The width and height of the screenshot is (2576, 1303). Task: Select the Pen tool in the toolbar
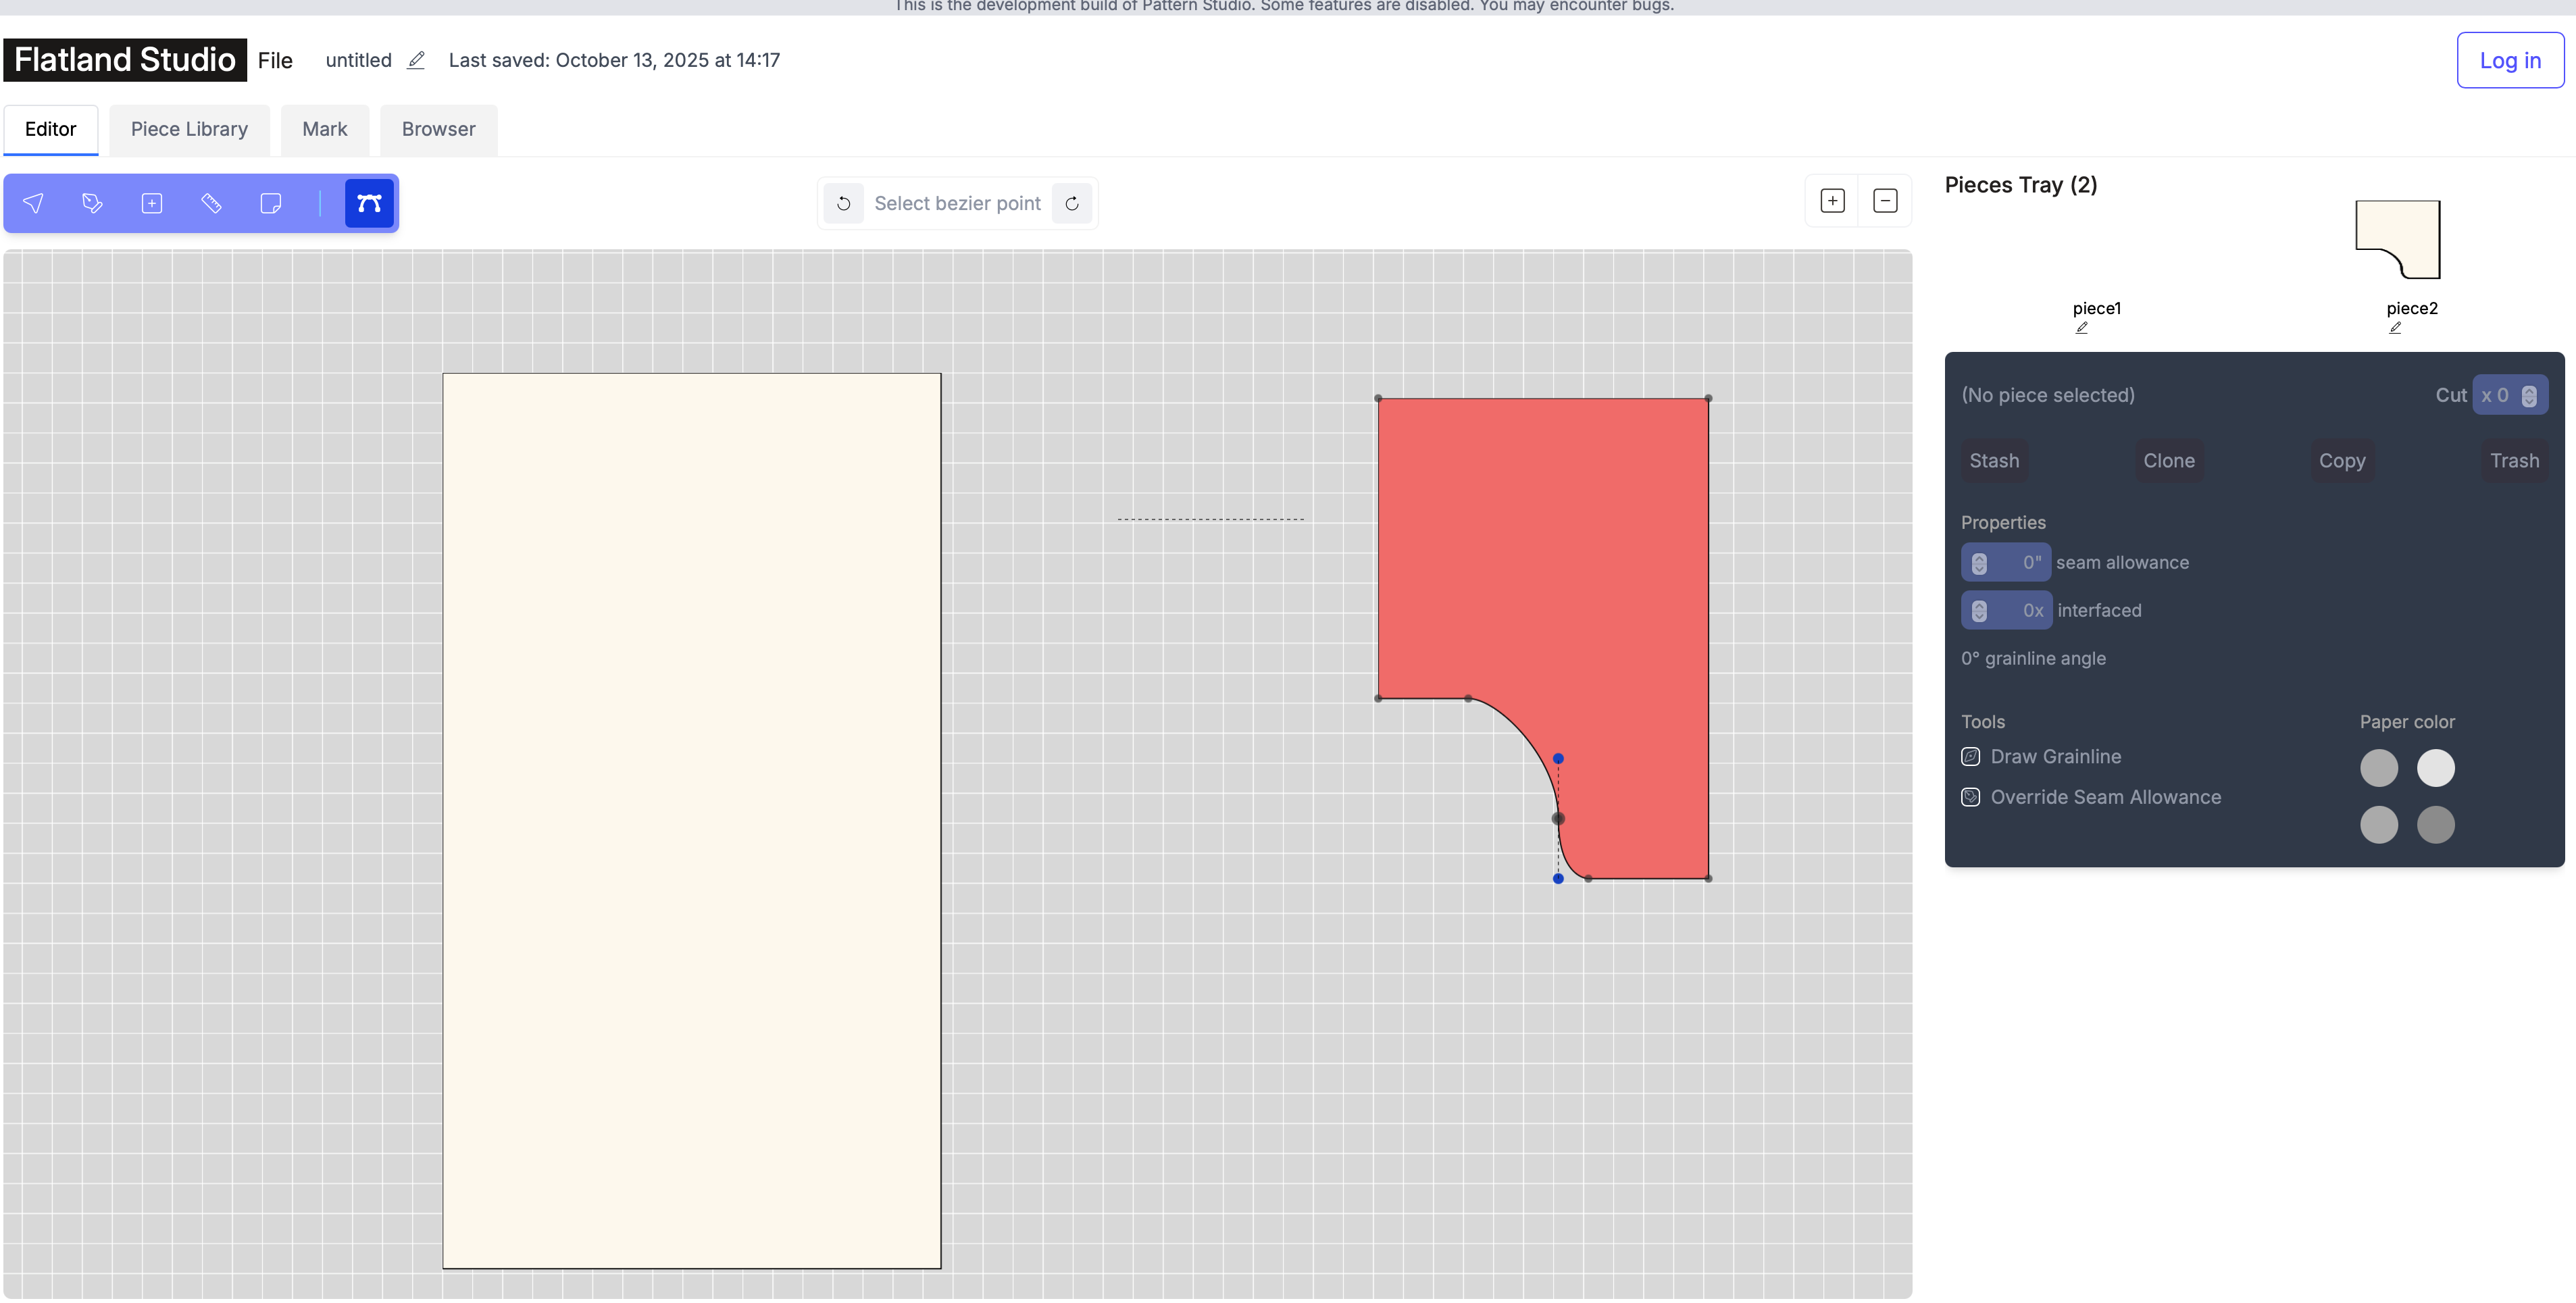tap(92, 203)
